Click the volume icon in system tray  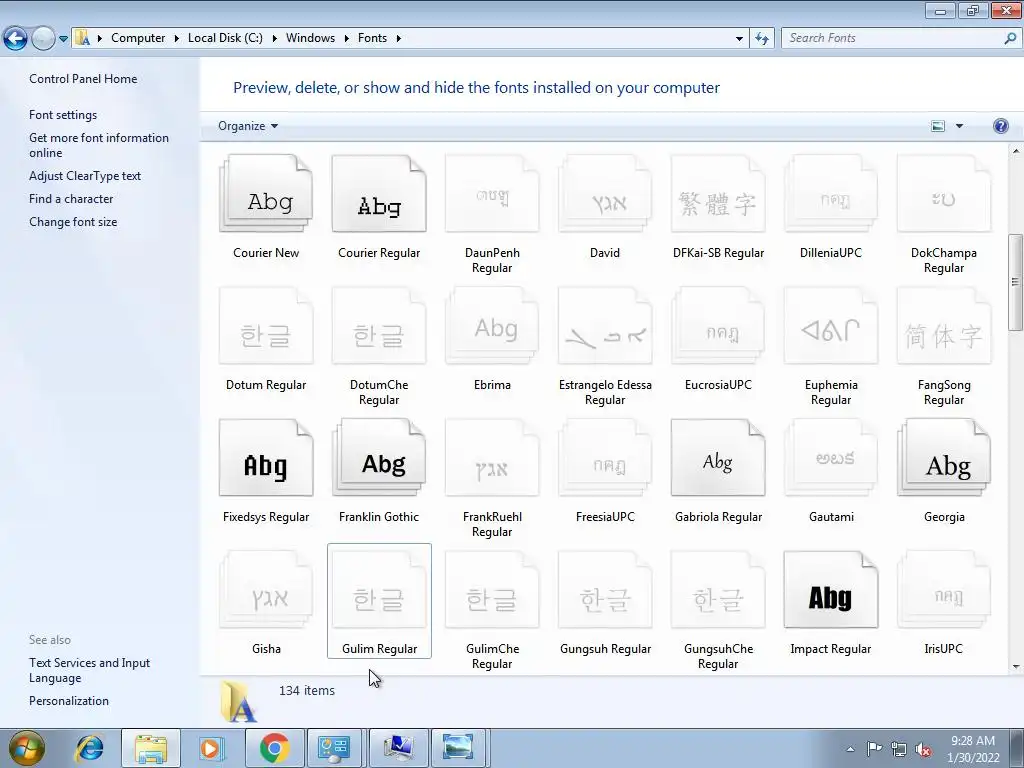coord(923,750)
